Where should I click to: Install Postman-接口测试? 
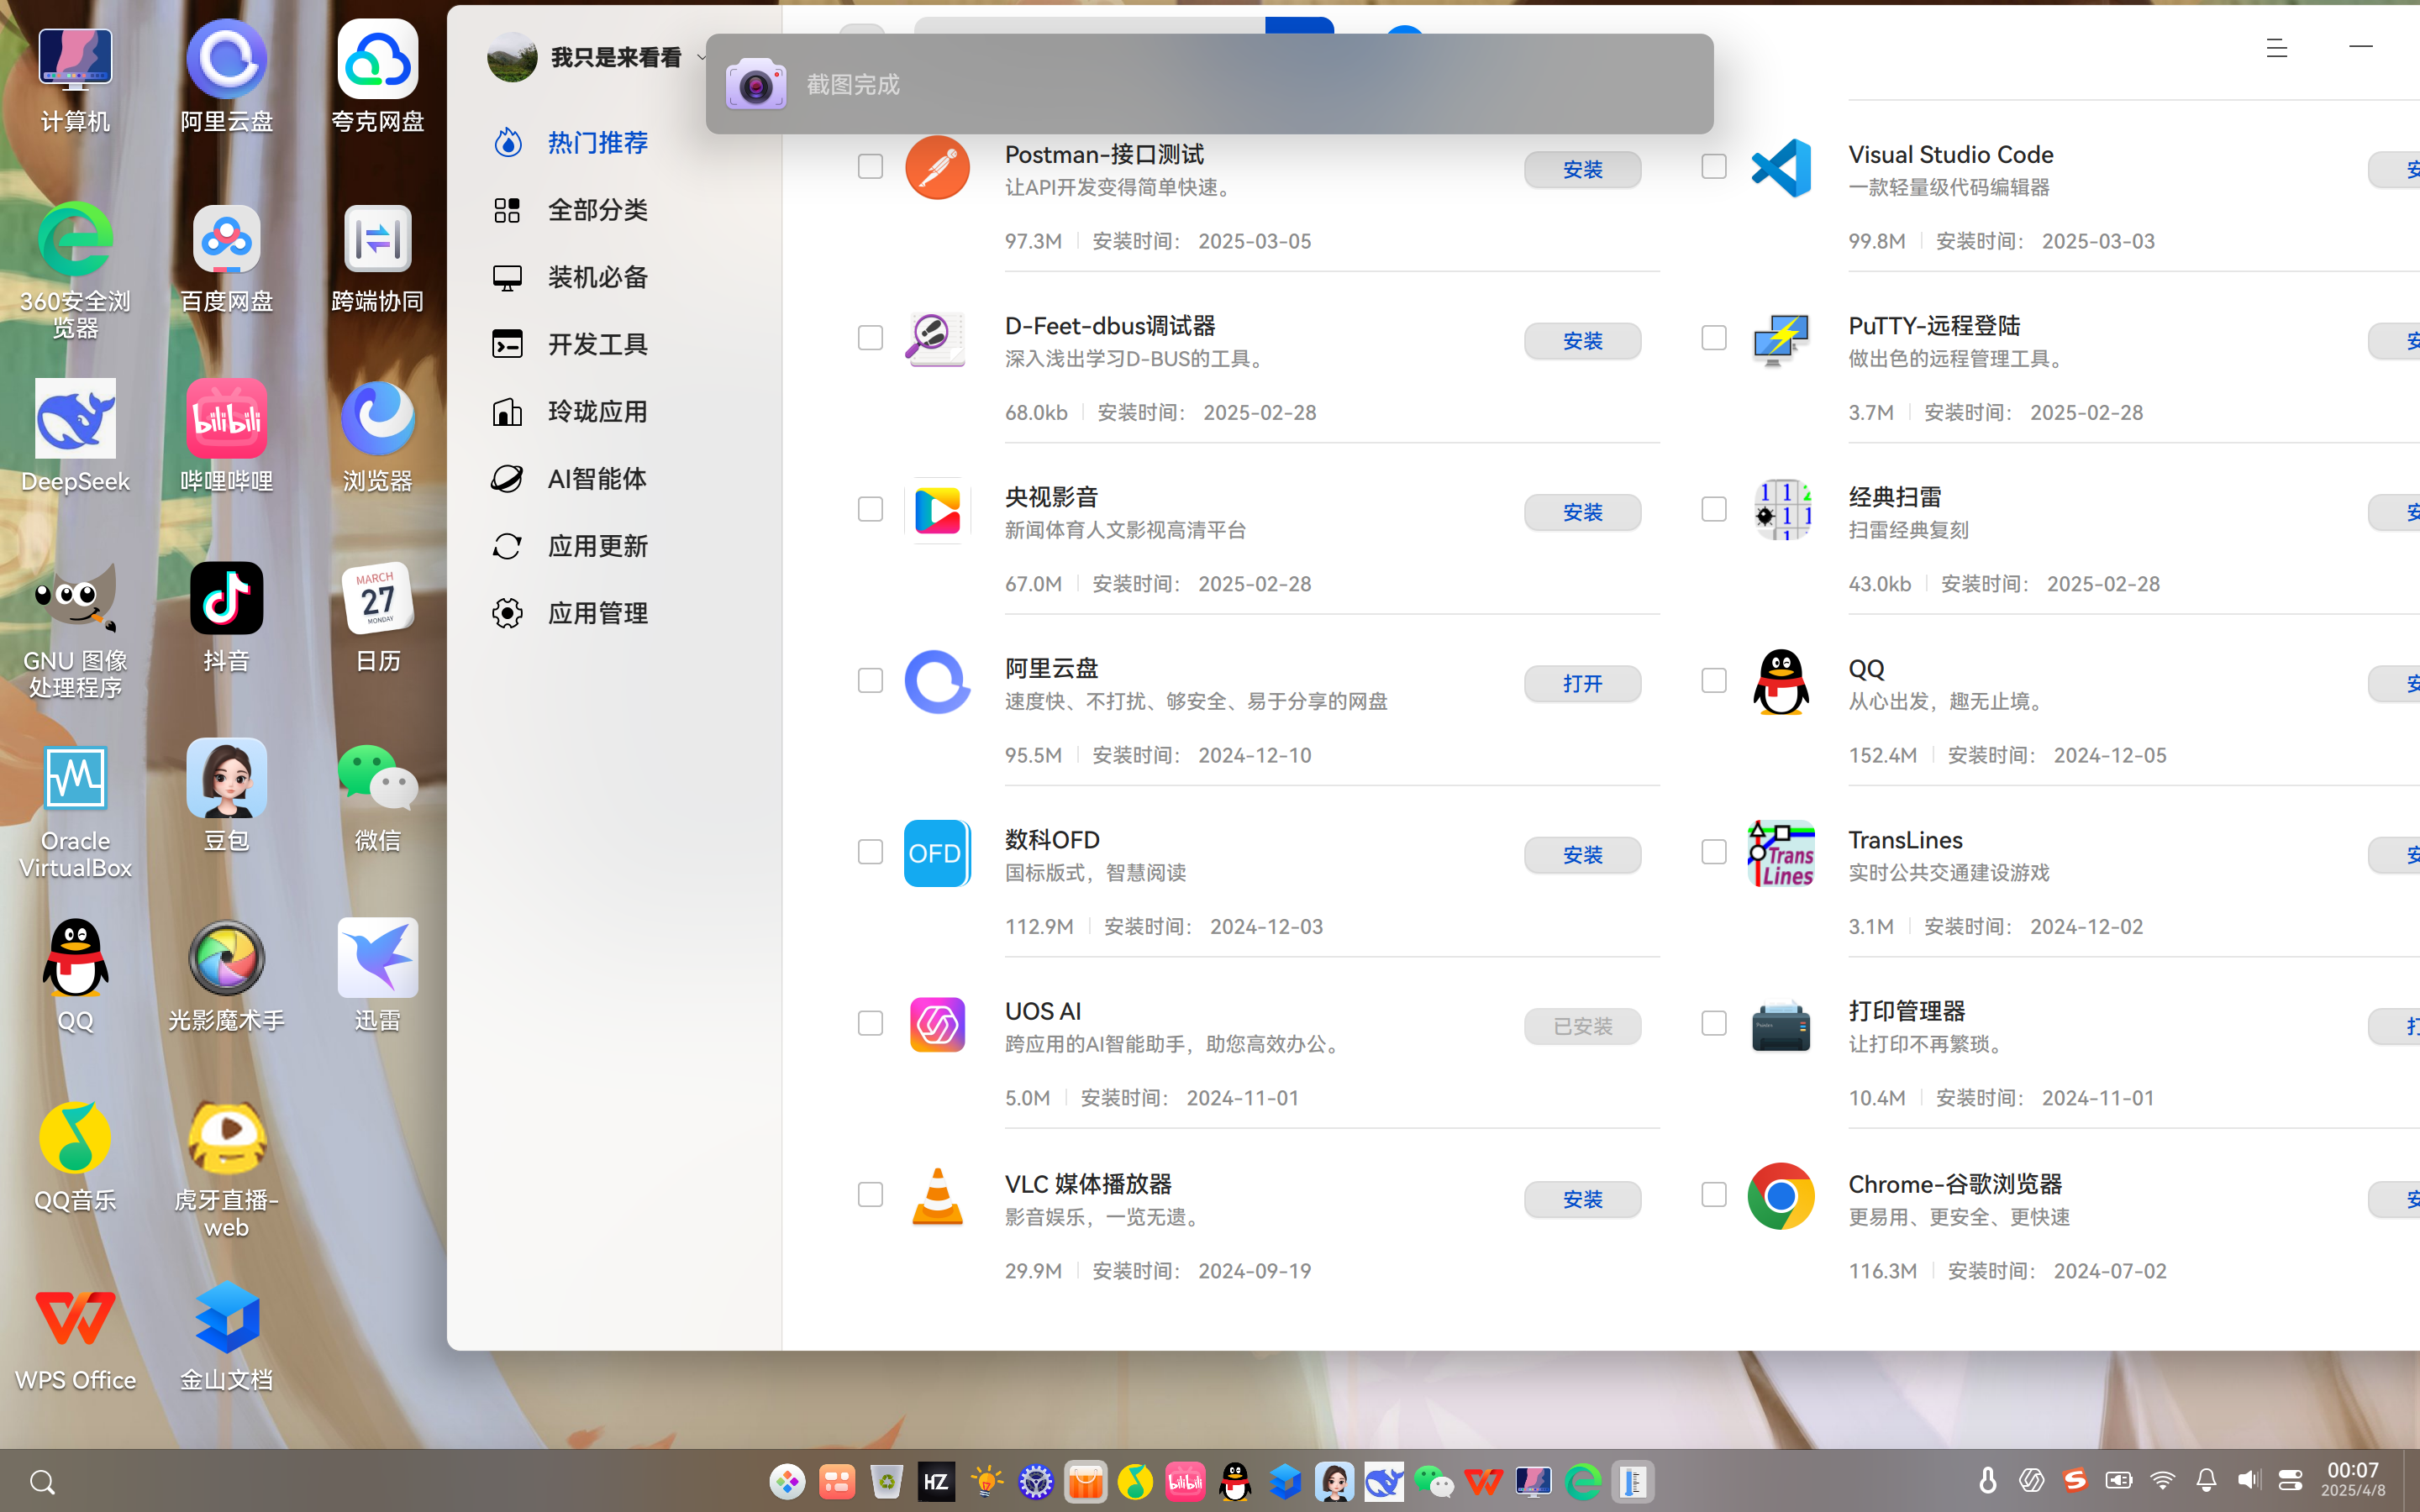pyautogui.click(x=1582, y=170)
